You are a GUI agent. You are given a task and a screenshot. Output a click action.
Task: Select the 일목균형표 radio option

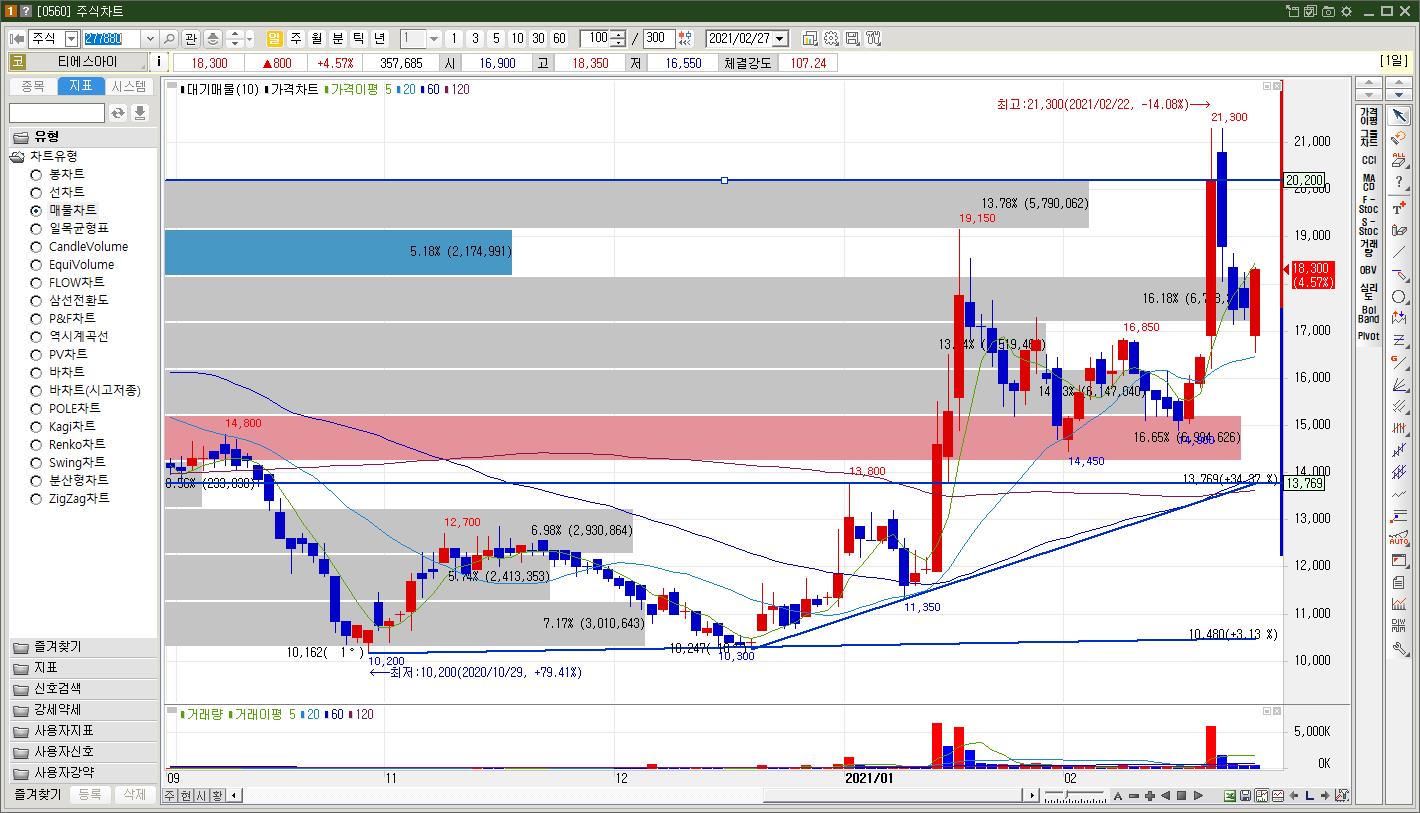[x=36, y=228]
